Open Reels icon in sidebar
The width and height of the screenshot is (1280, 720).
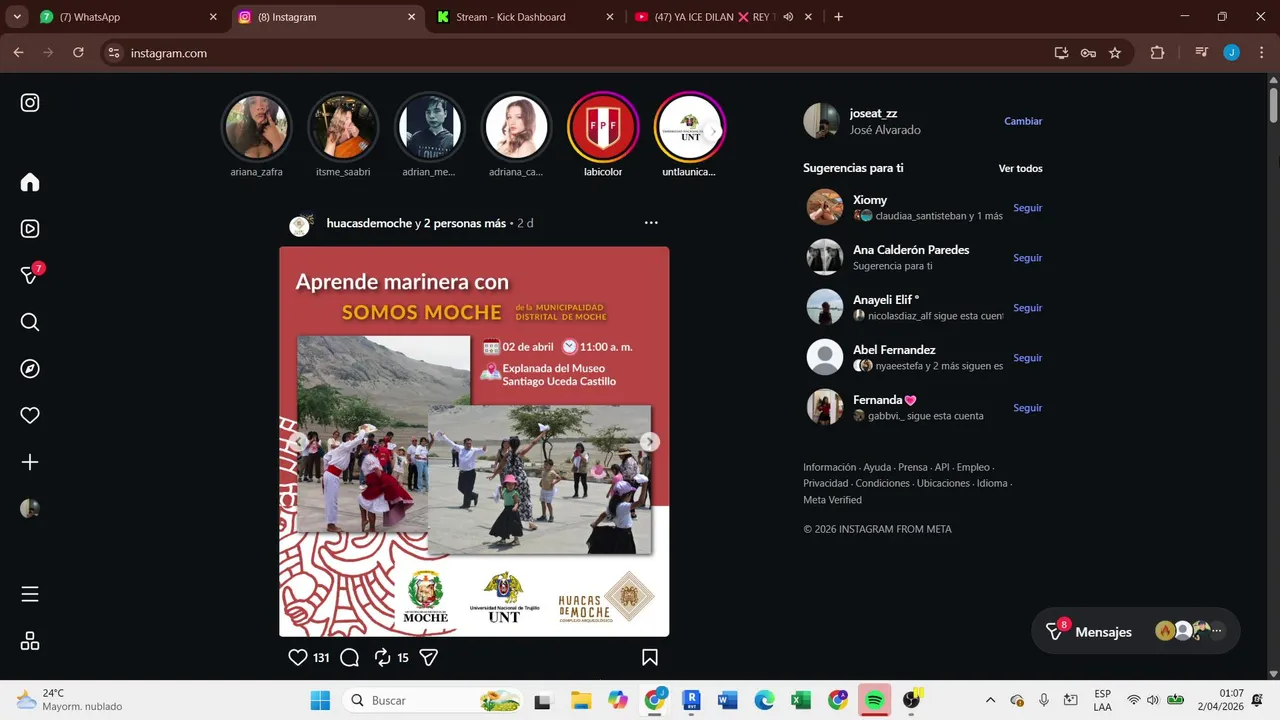[x=30, y=228]
